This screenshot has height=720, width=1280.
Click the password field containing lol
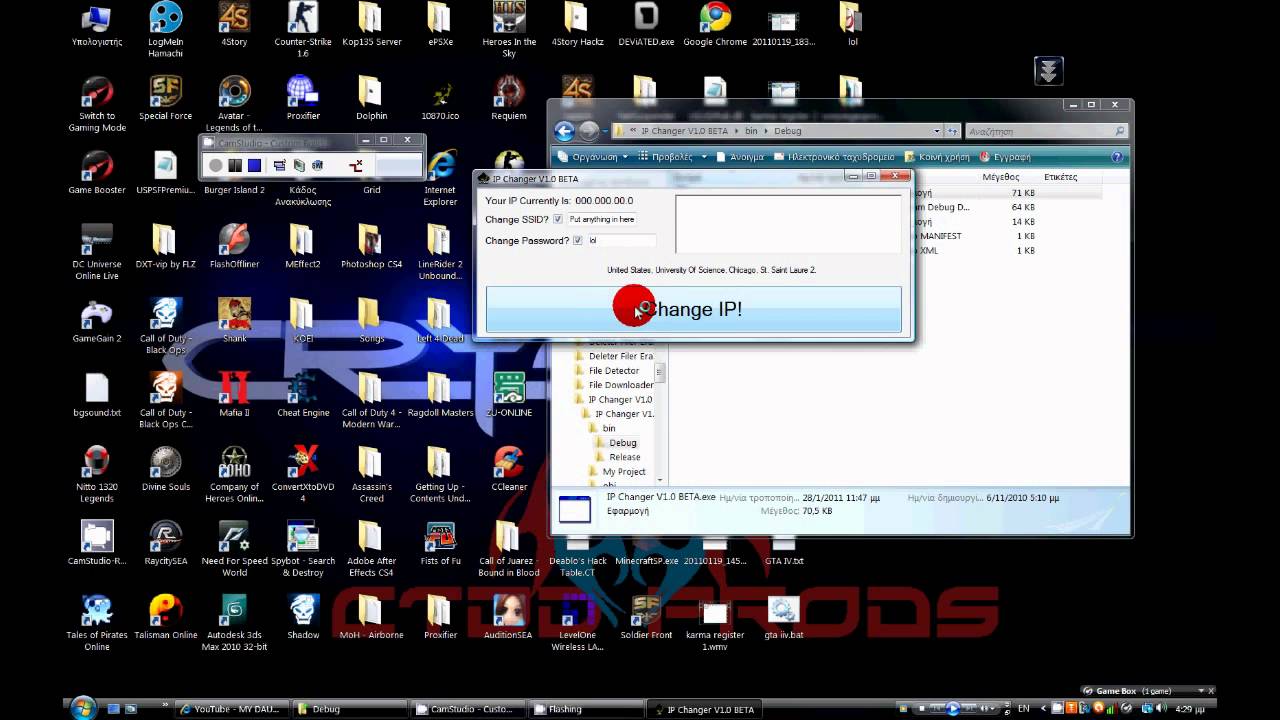point(621,240)
